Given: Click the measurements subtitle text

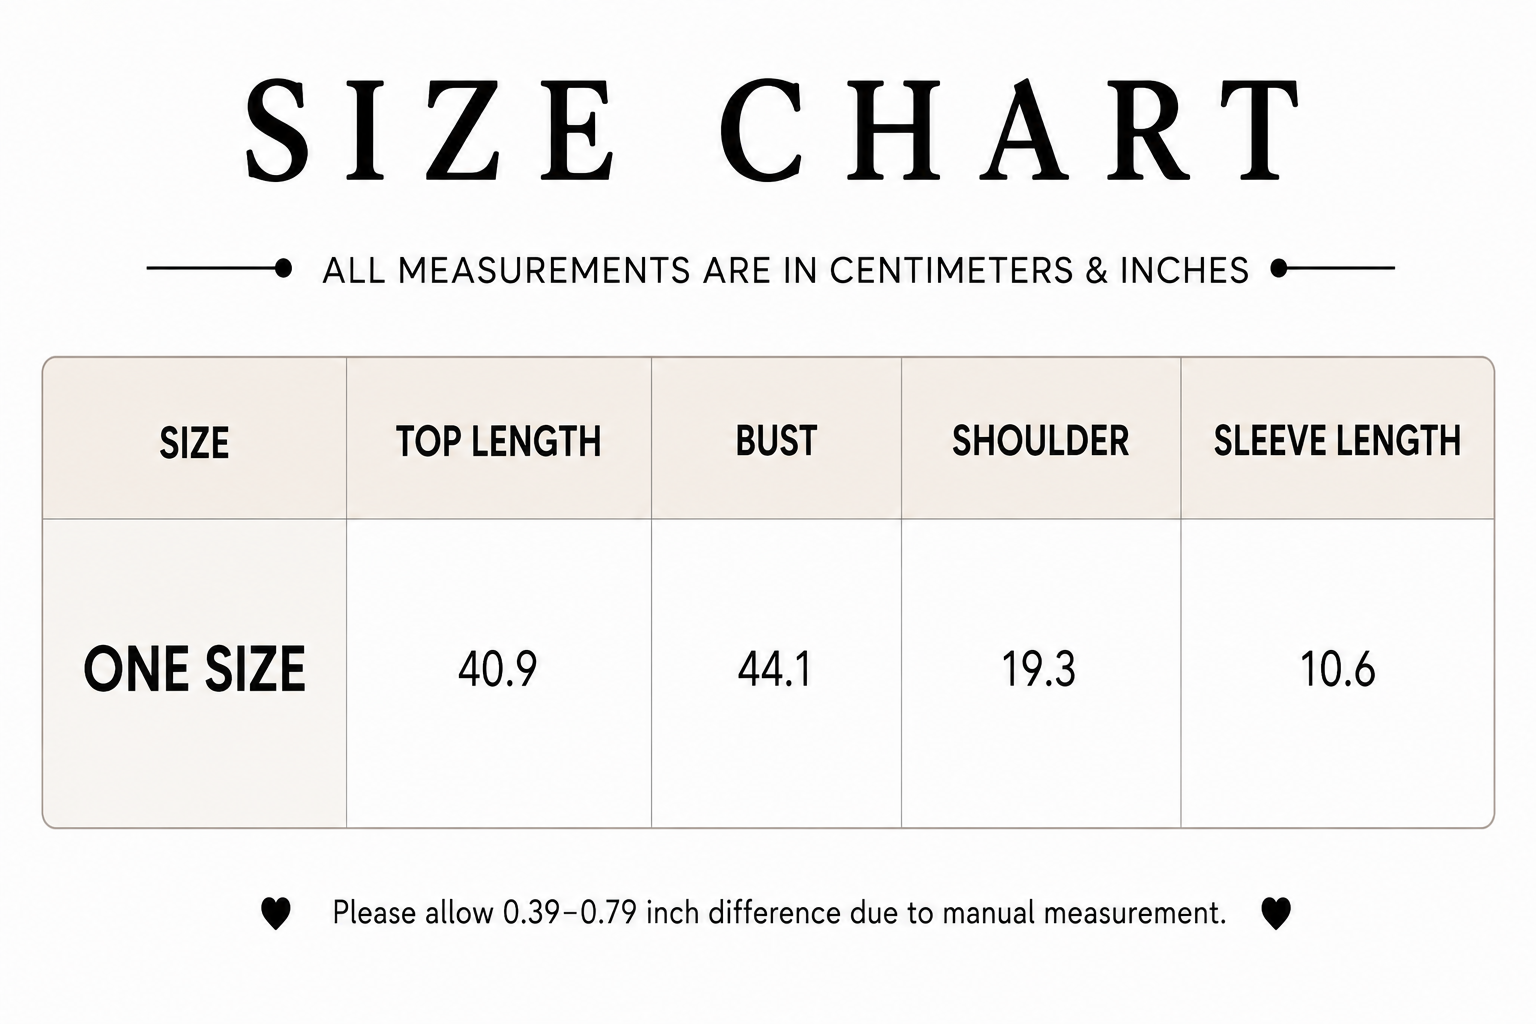Looking at the screenshot, I should tap(786, 270).
